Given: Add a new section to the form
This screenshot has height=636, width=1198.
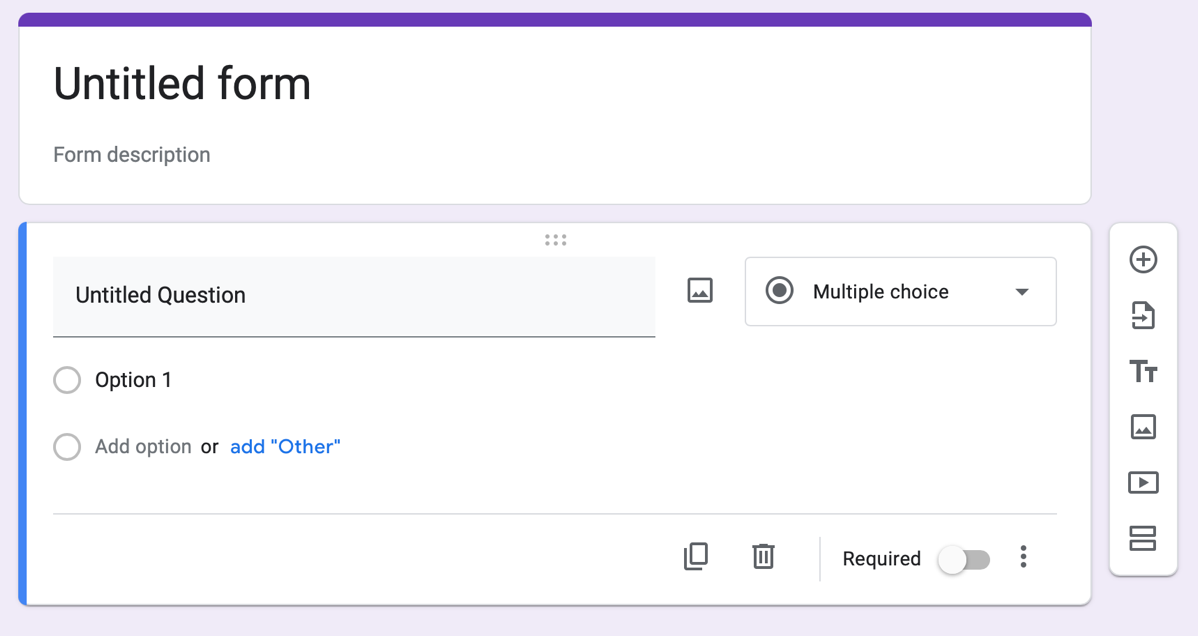Looking at the screenshot, I should [1143, 539].
